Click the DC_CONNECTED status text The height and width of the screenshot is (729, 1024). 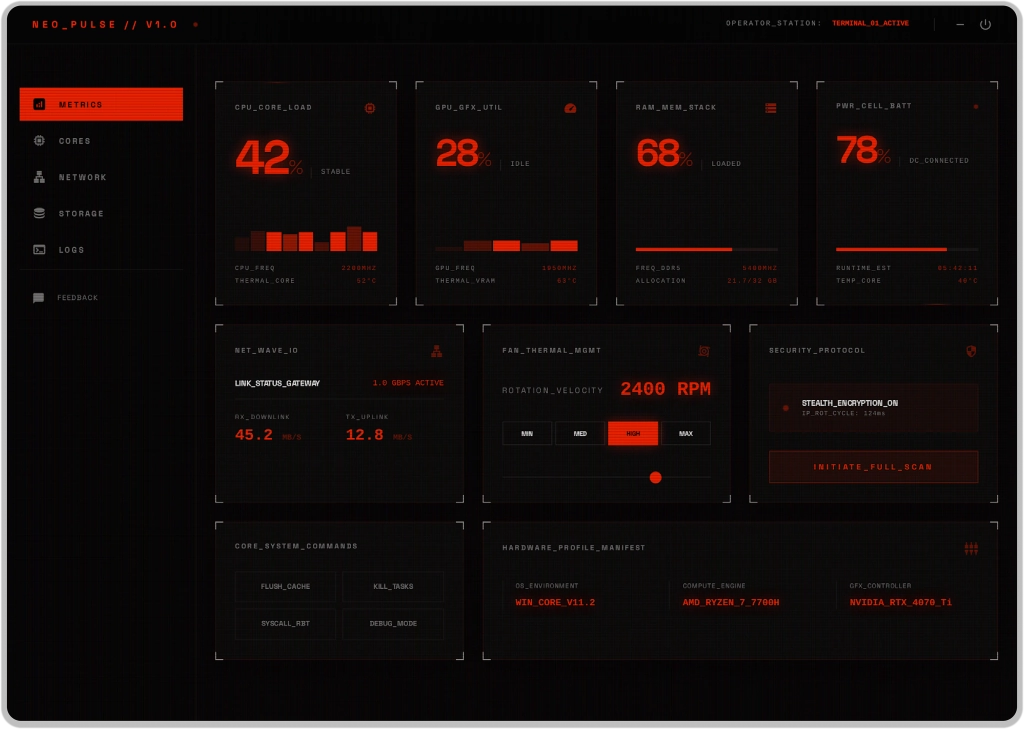pos(939,161)
